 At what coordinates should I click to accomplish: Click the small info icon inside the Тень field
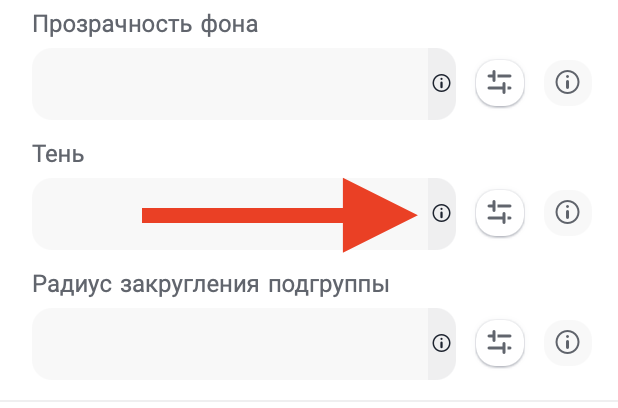pyautogui.click(x=441, y=213)
